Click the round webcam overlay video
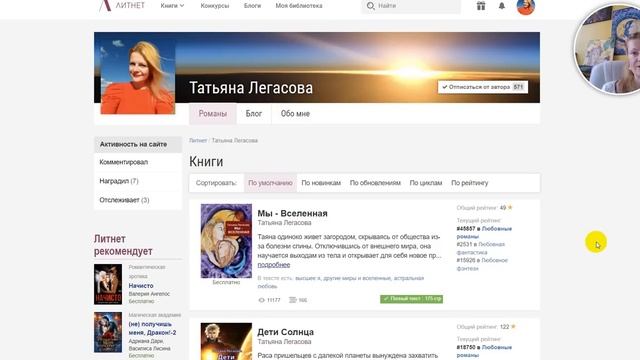The width and height of the screenshot is (640, 360). point(608,49)
